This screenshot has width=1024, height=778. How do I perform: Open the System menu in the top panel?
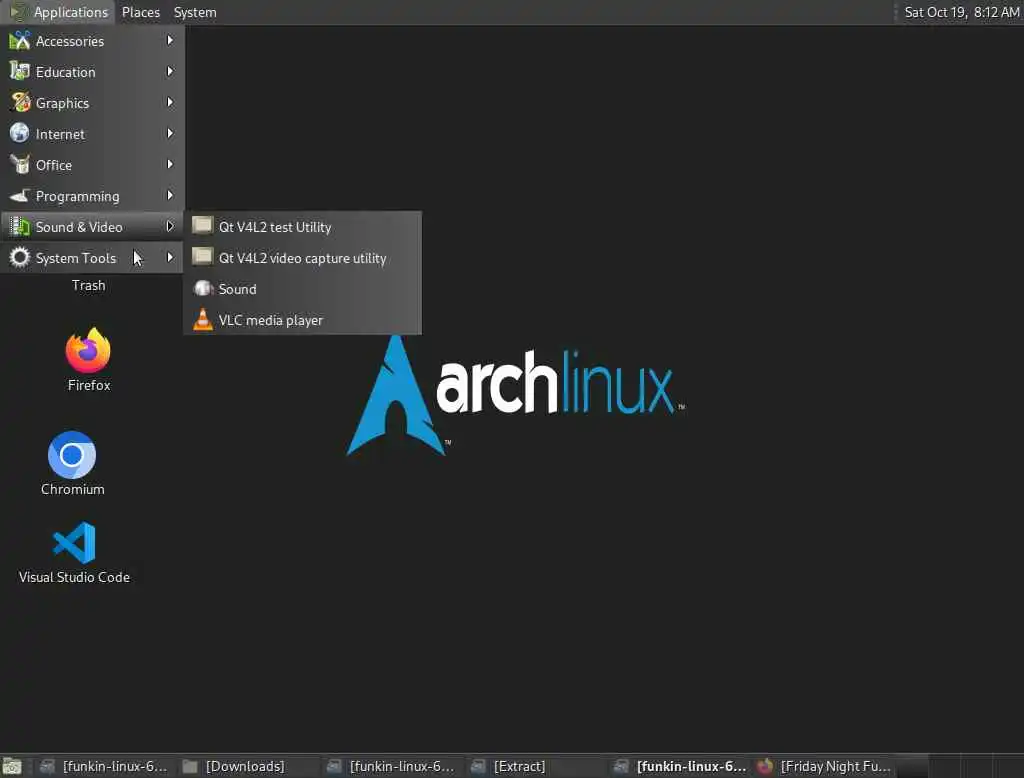pos(195,12)
